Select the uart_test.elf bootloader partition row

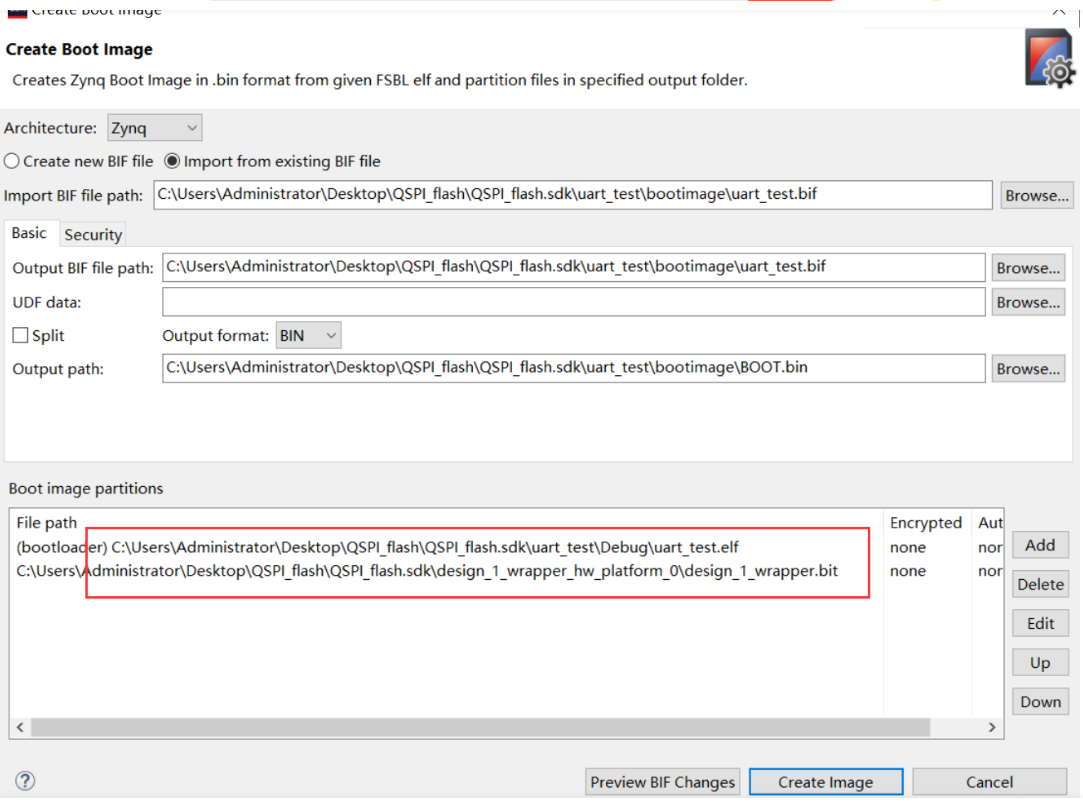[x=400, y=547]
